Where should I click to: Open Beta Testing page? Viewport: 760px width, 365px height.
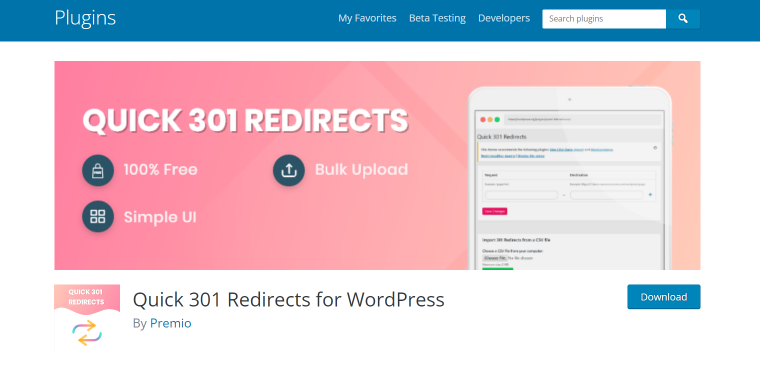tap(437, 18)
